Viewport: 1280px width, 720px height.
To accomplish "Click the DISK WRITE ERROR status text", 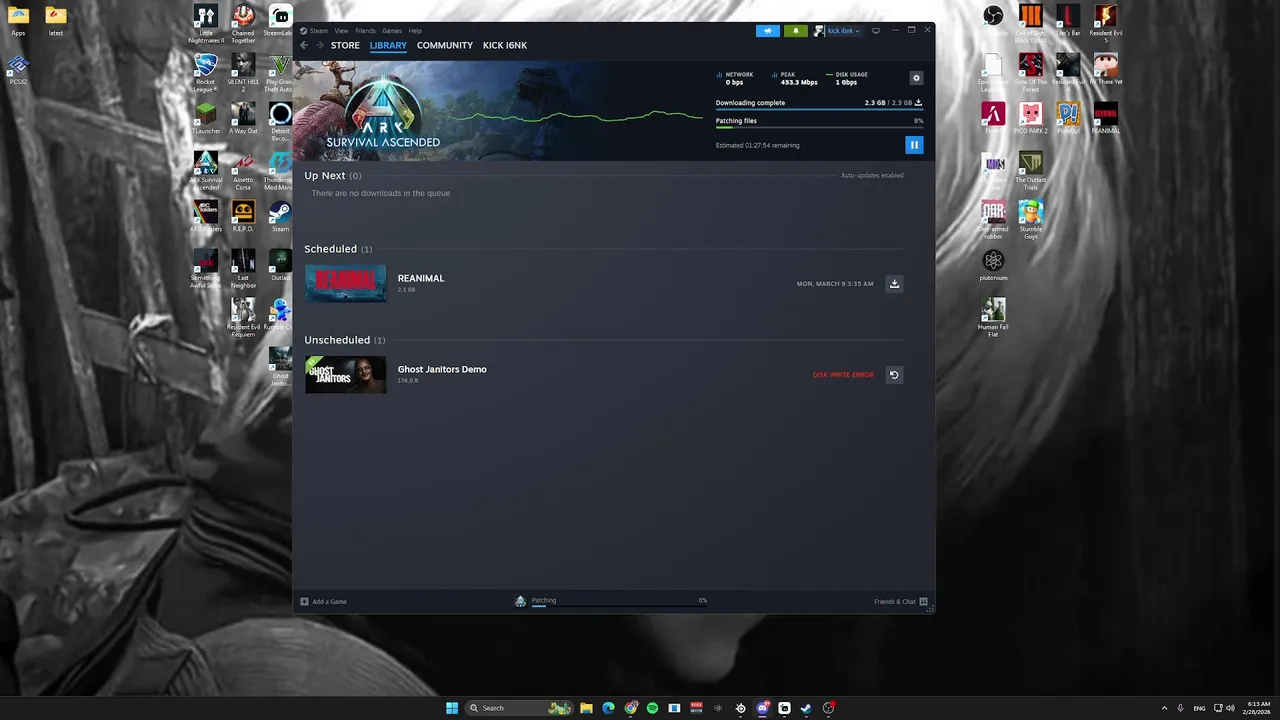I will pos(843,375).
